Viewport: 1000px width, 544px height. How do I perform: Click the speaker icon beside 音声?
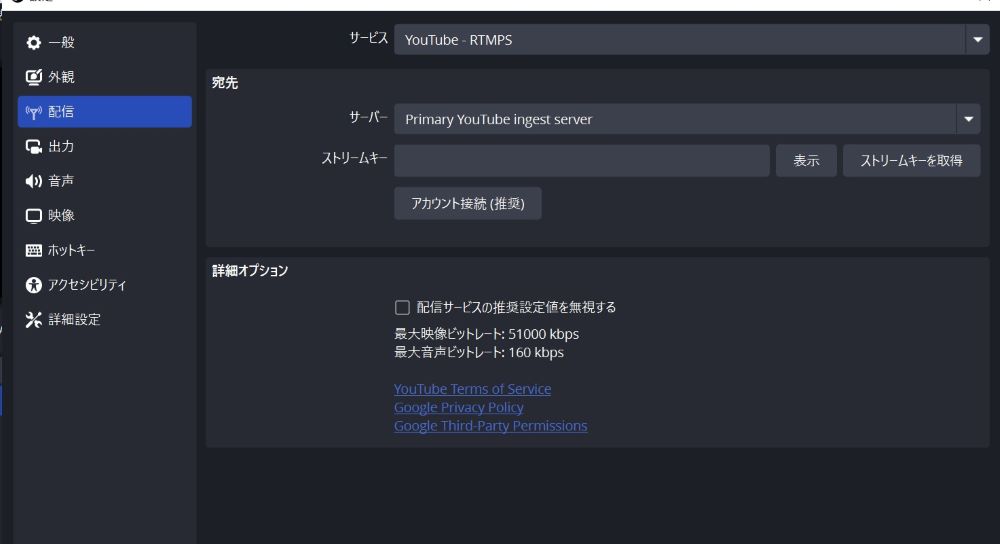coord(33,181)
